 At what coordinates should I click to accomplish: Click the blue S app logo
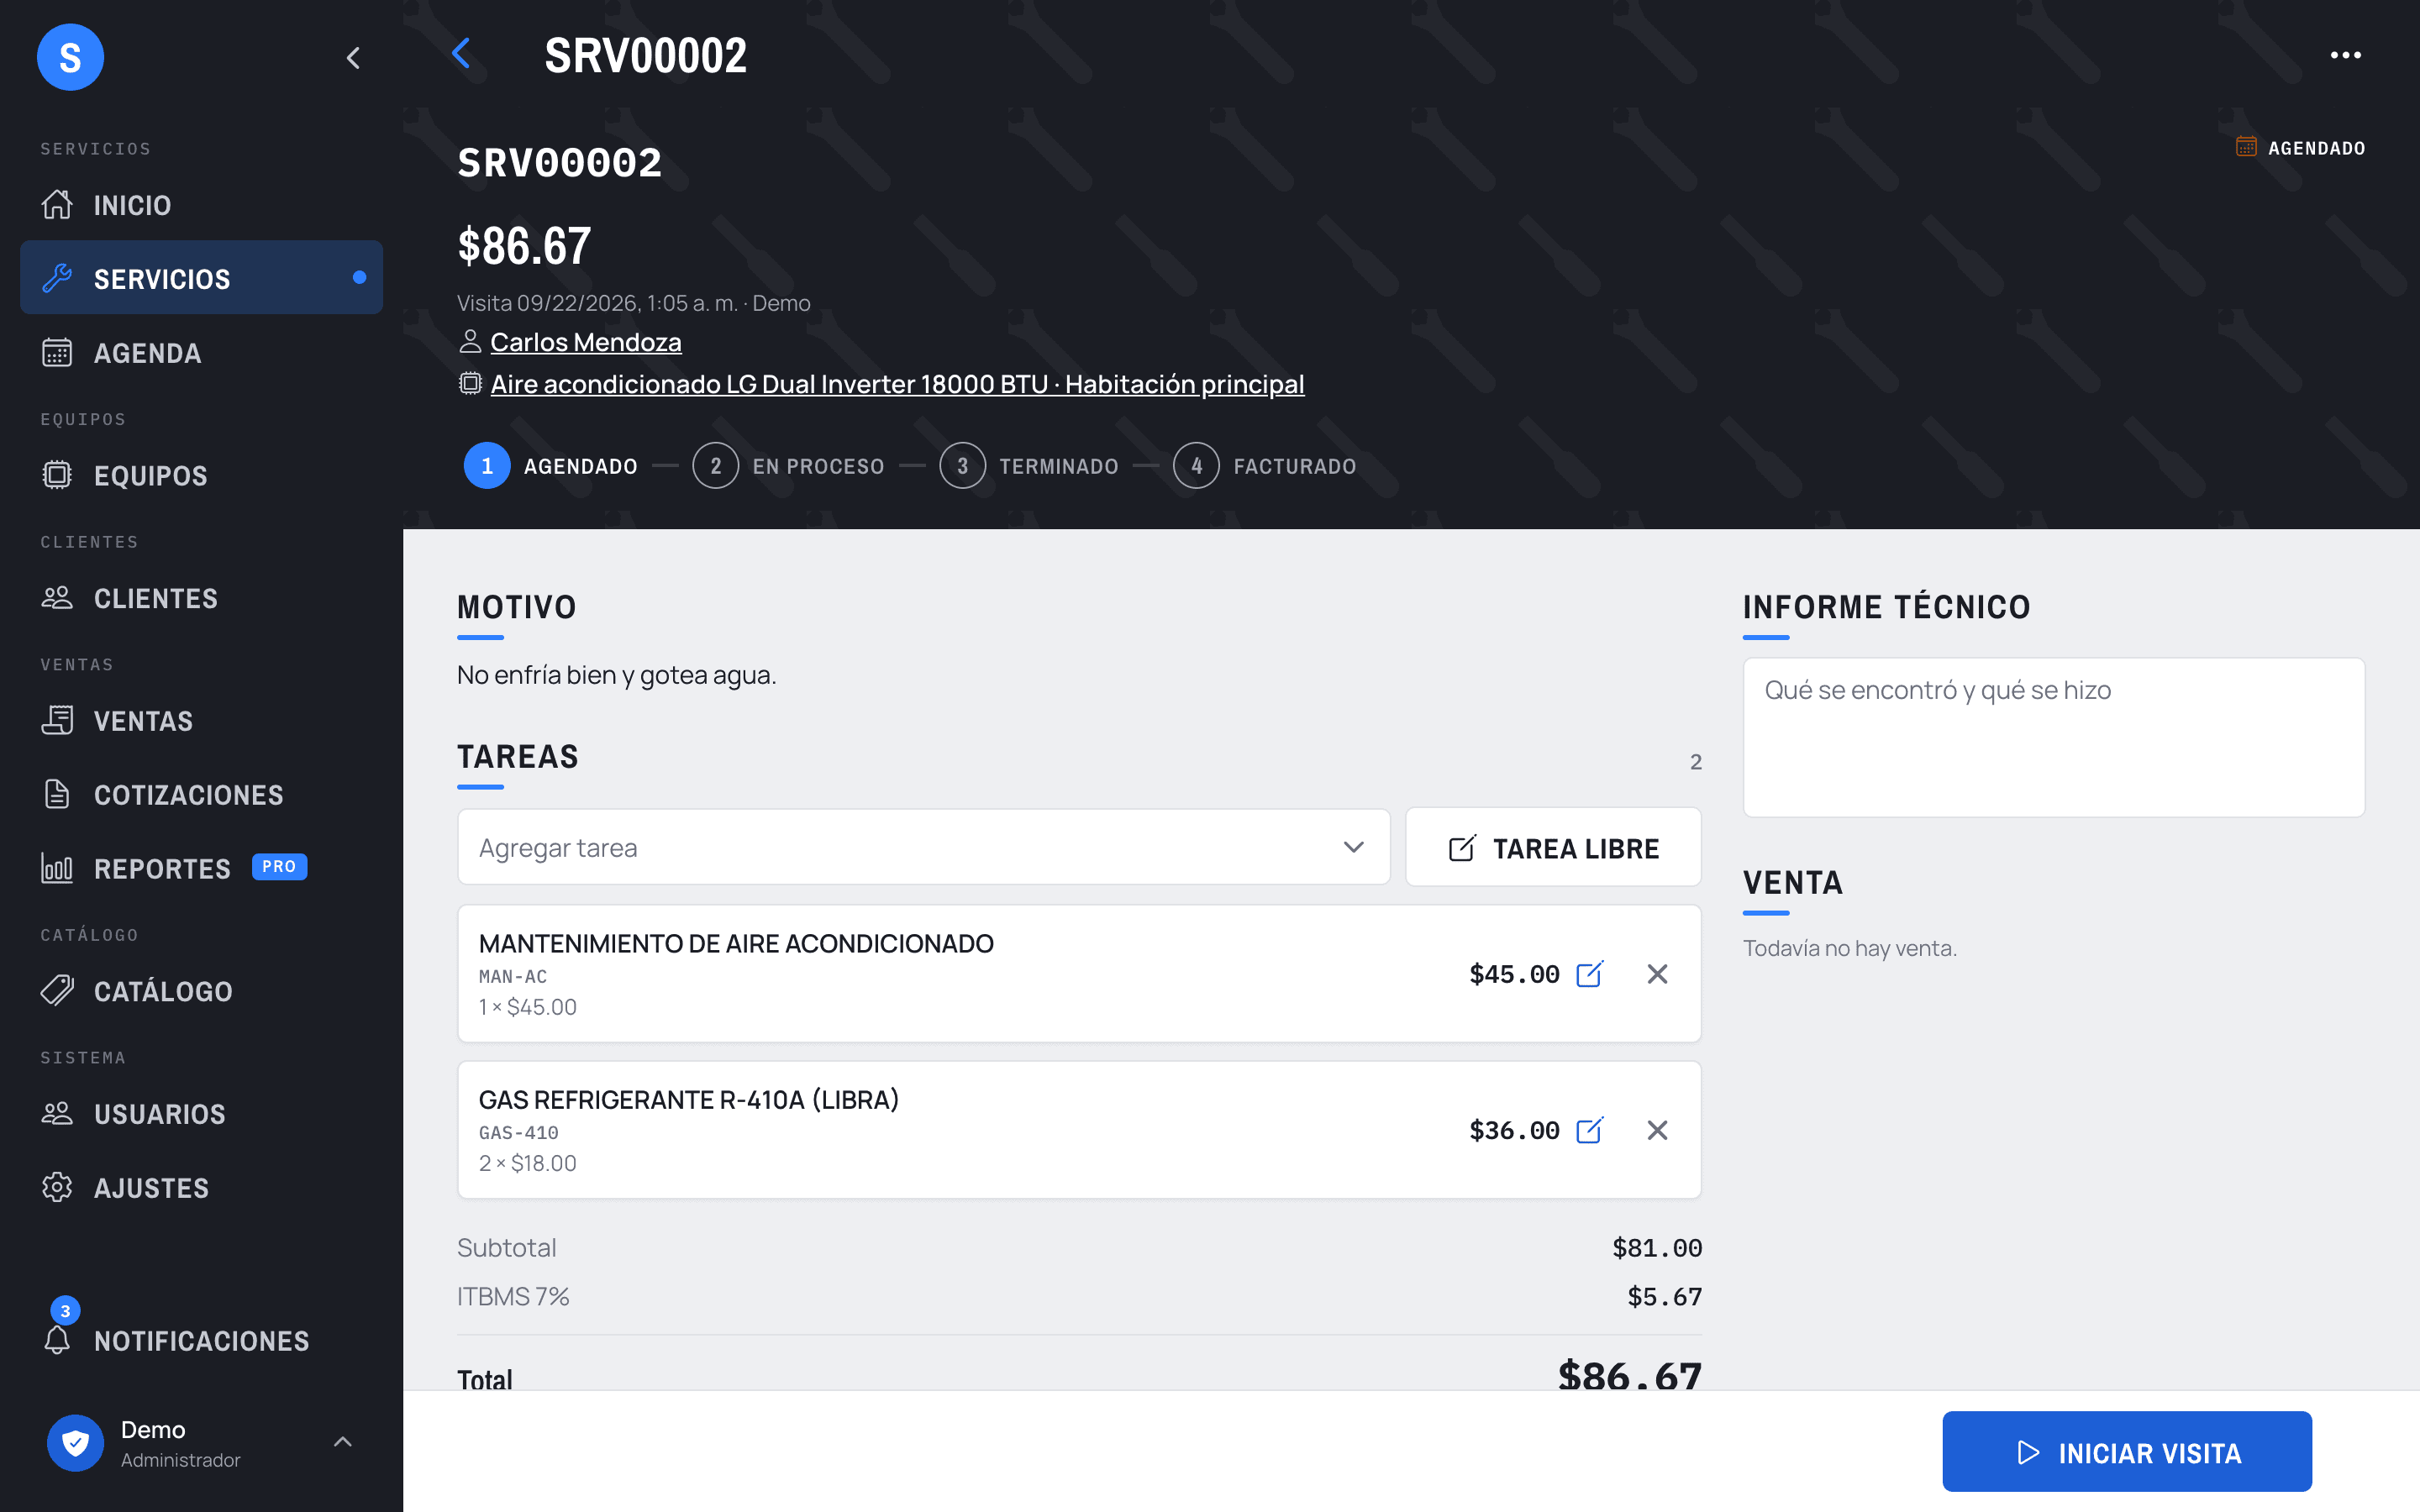[70, 57]
